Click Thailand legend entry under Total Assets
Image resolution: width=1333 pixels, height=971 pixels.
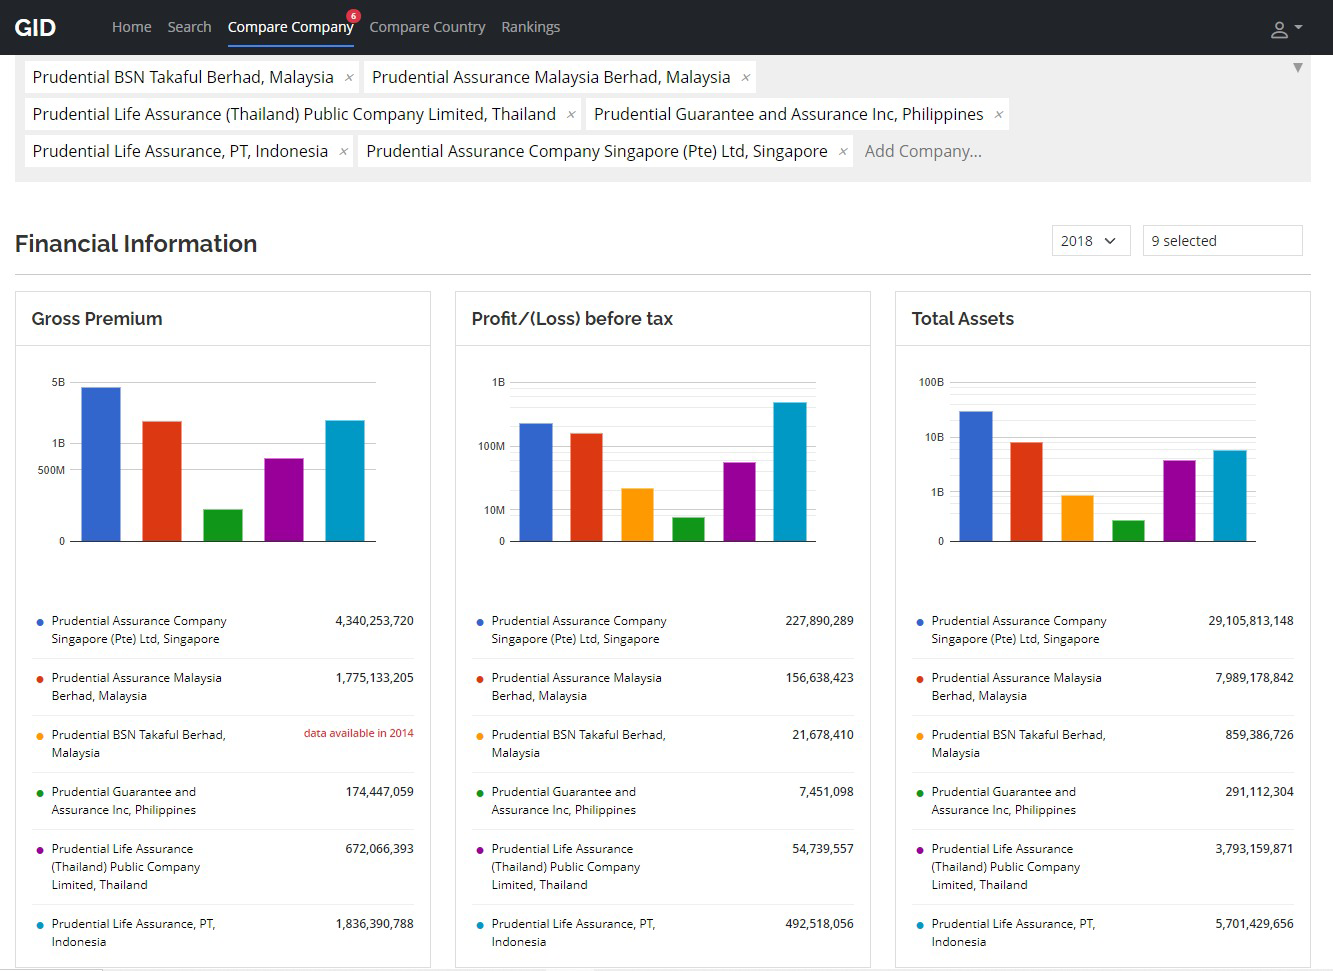tap(1005, 867)
